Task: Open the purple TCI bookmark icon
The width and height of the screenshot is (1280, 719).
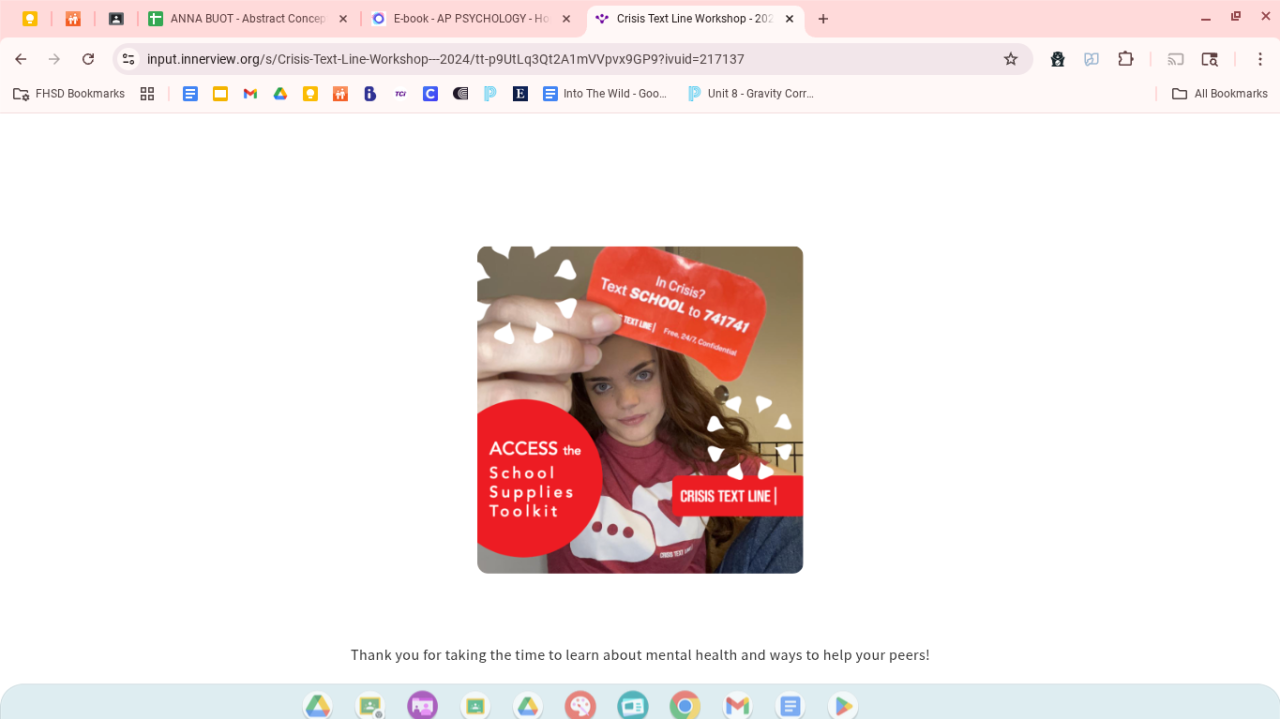Action: click(400, 94)
